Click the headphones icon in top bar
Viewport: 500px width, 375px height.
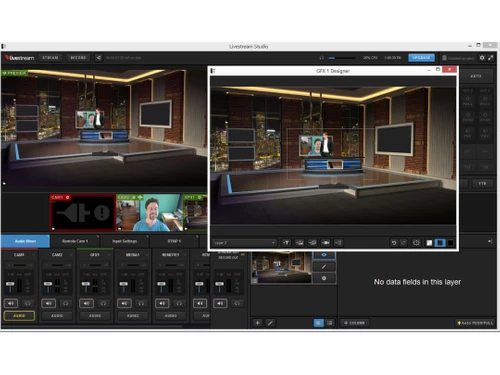pos(322,58)
